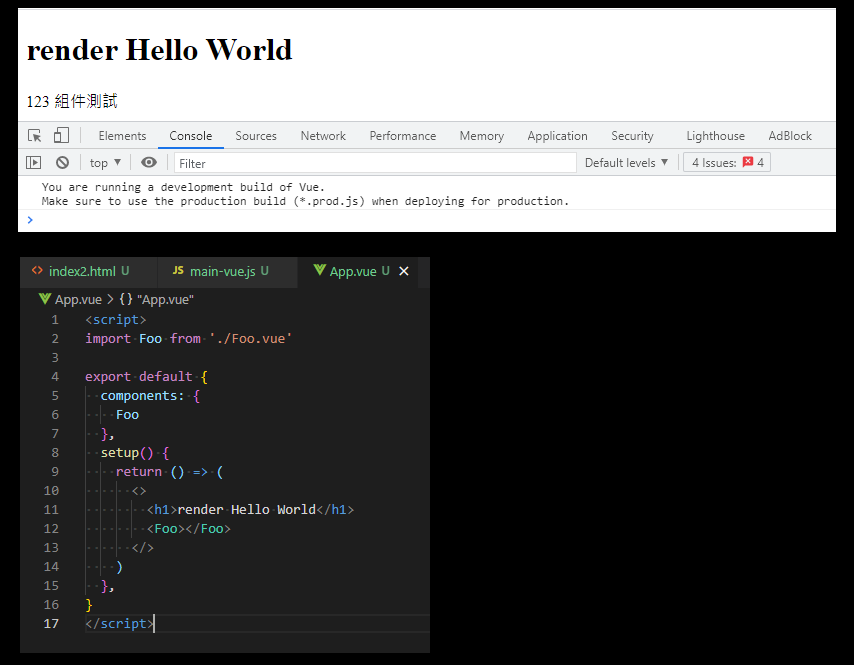
Task: Click line number 1 in the gutter
Action: coord(54,320)
